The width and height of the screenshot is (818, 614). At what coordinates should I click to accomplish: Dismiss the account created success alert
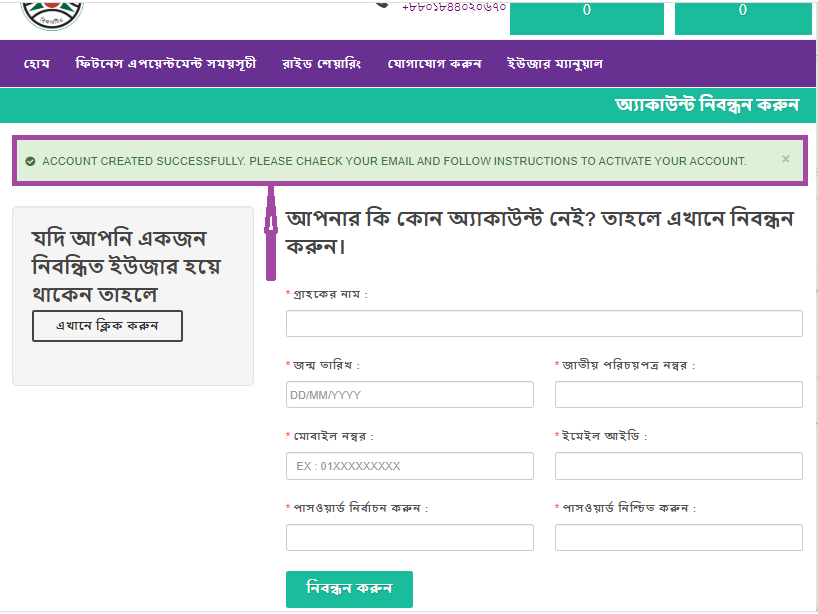[x=785, y=159]
